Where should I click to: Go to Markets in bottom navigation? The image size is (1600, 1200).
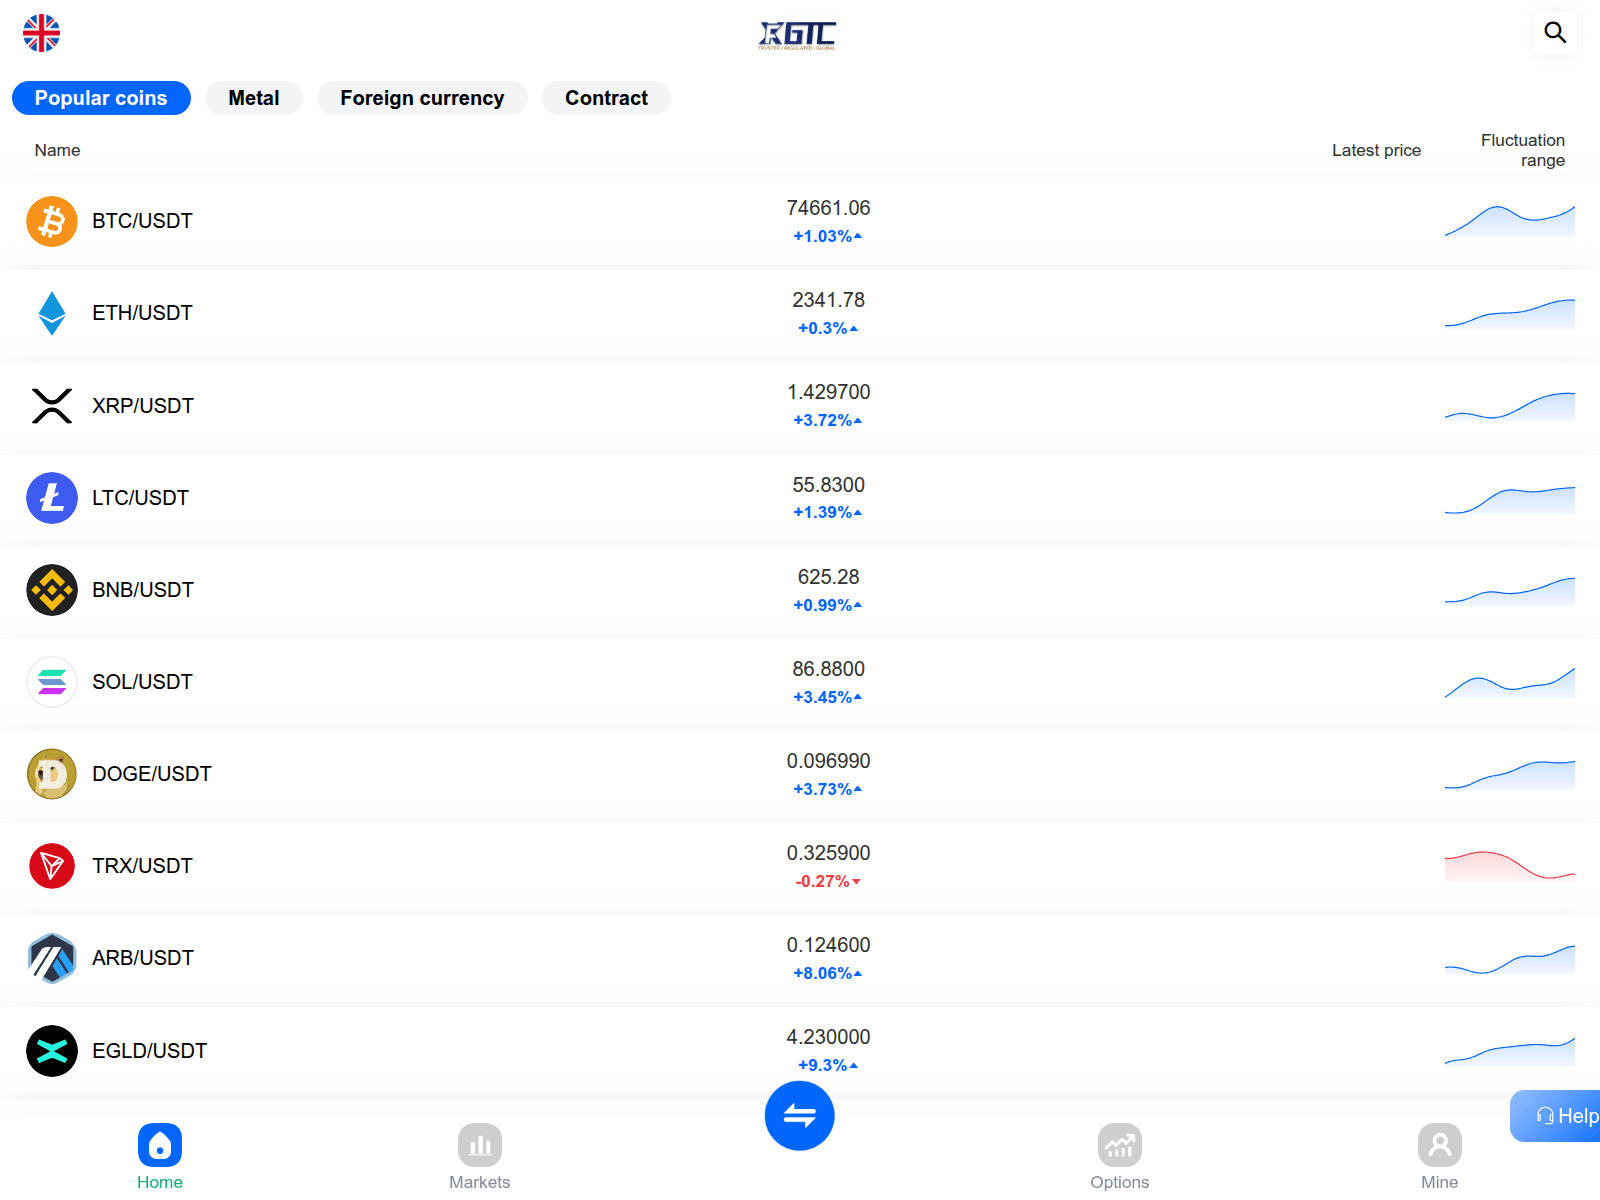480,1155
